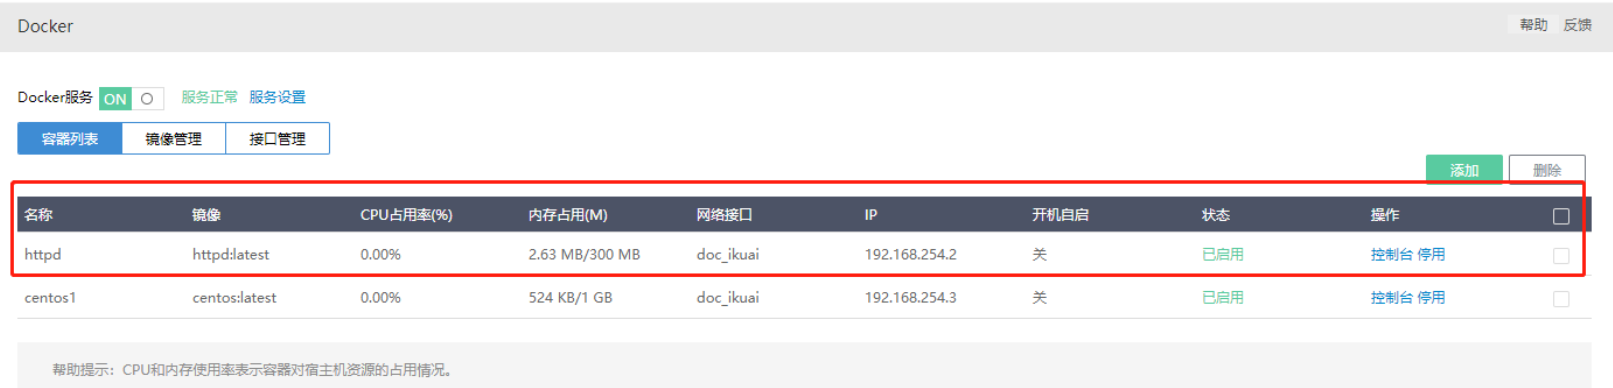1613x388 pixels.
Task: Open 控制台 for centos1 container
Action: [1391, 298]
